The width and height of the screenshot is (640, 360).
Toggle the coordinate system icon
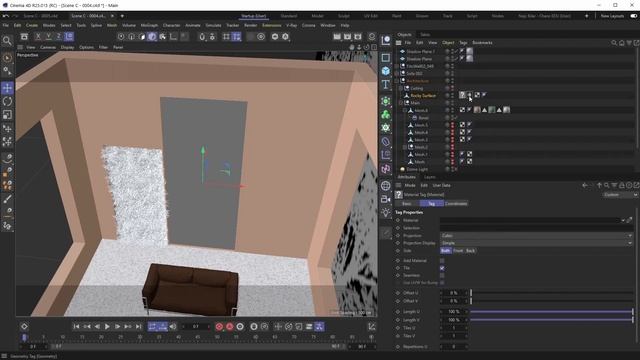click(69, 37)
